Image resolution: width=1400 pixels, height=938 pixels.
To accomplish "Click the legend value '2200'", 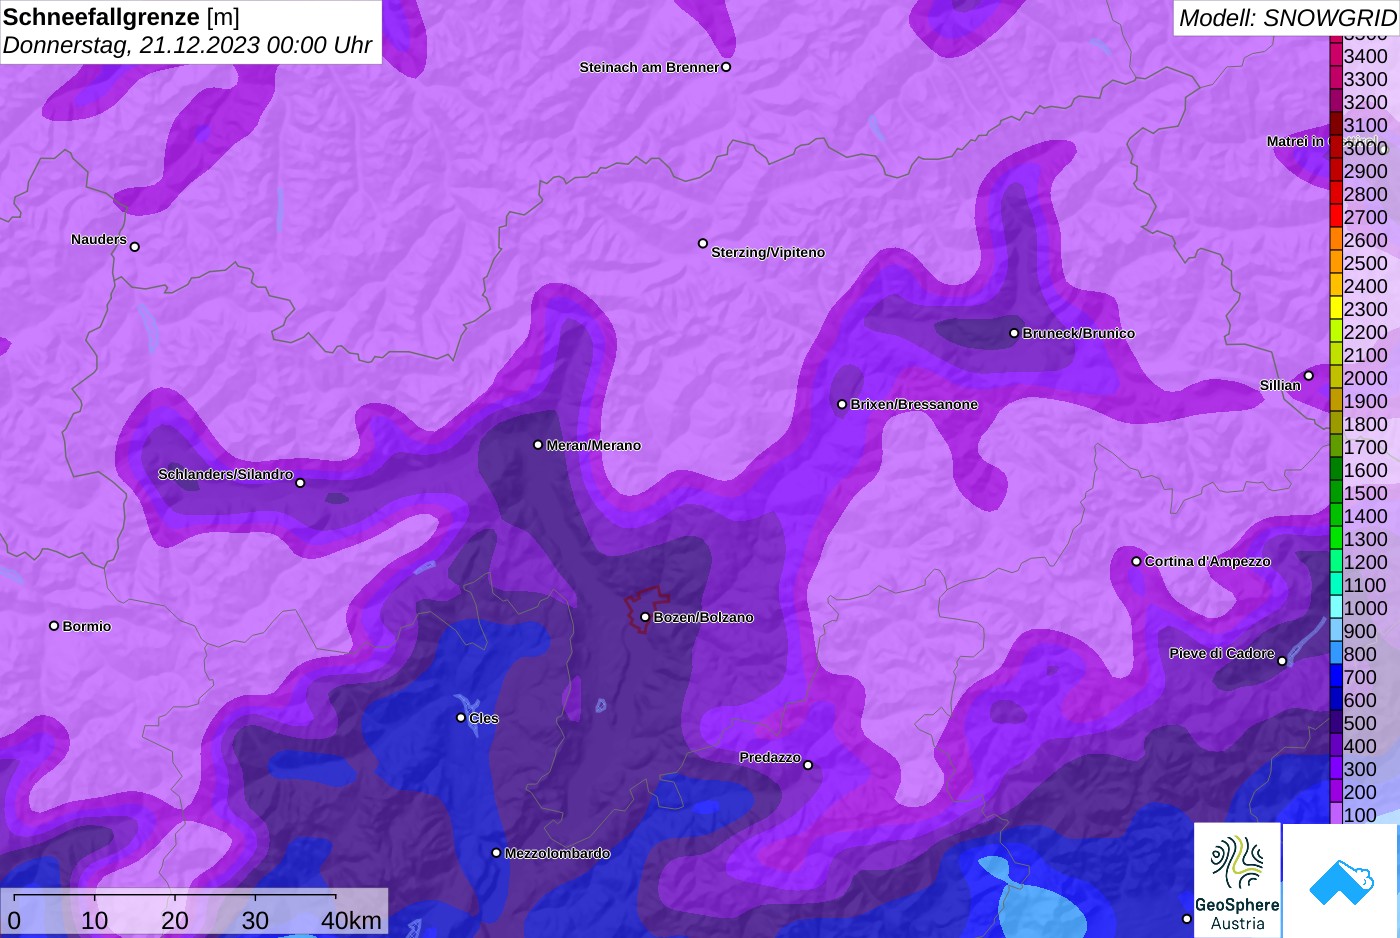I will pyautogui.click(x=1366, y=332).
